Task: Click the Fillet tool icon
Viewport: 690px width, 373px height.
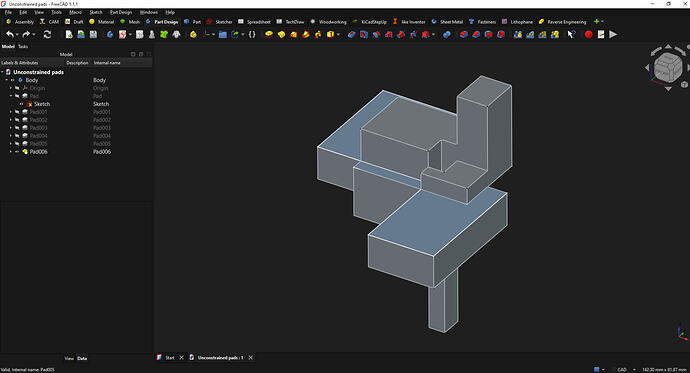Action: tap(463, 34)
